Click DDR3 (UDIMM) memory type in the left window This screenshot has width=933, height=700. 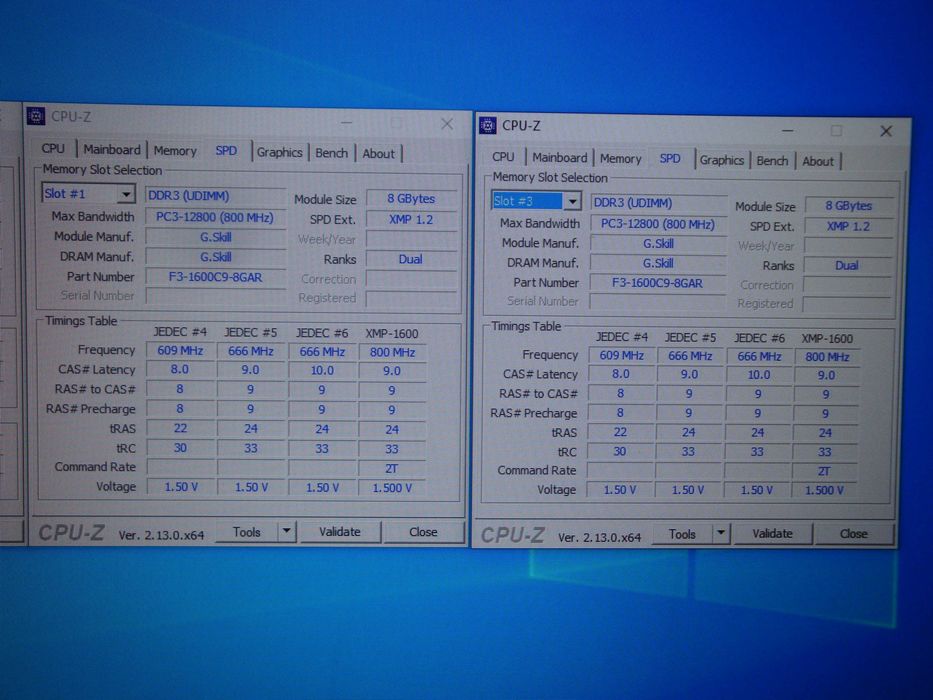(215, 196)
